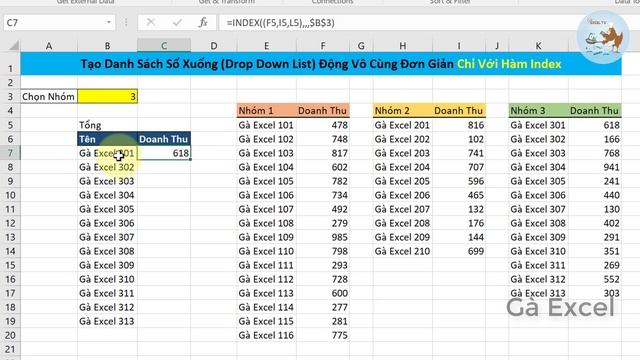Select column B header
Screen dimensions: 640x360
107,46
